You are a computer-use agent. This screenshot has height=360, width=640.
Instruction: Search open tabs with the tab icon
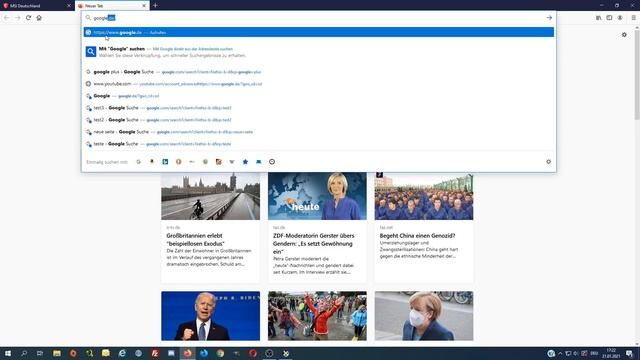pos(258,162)
